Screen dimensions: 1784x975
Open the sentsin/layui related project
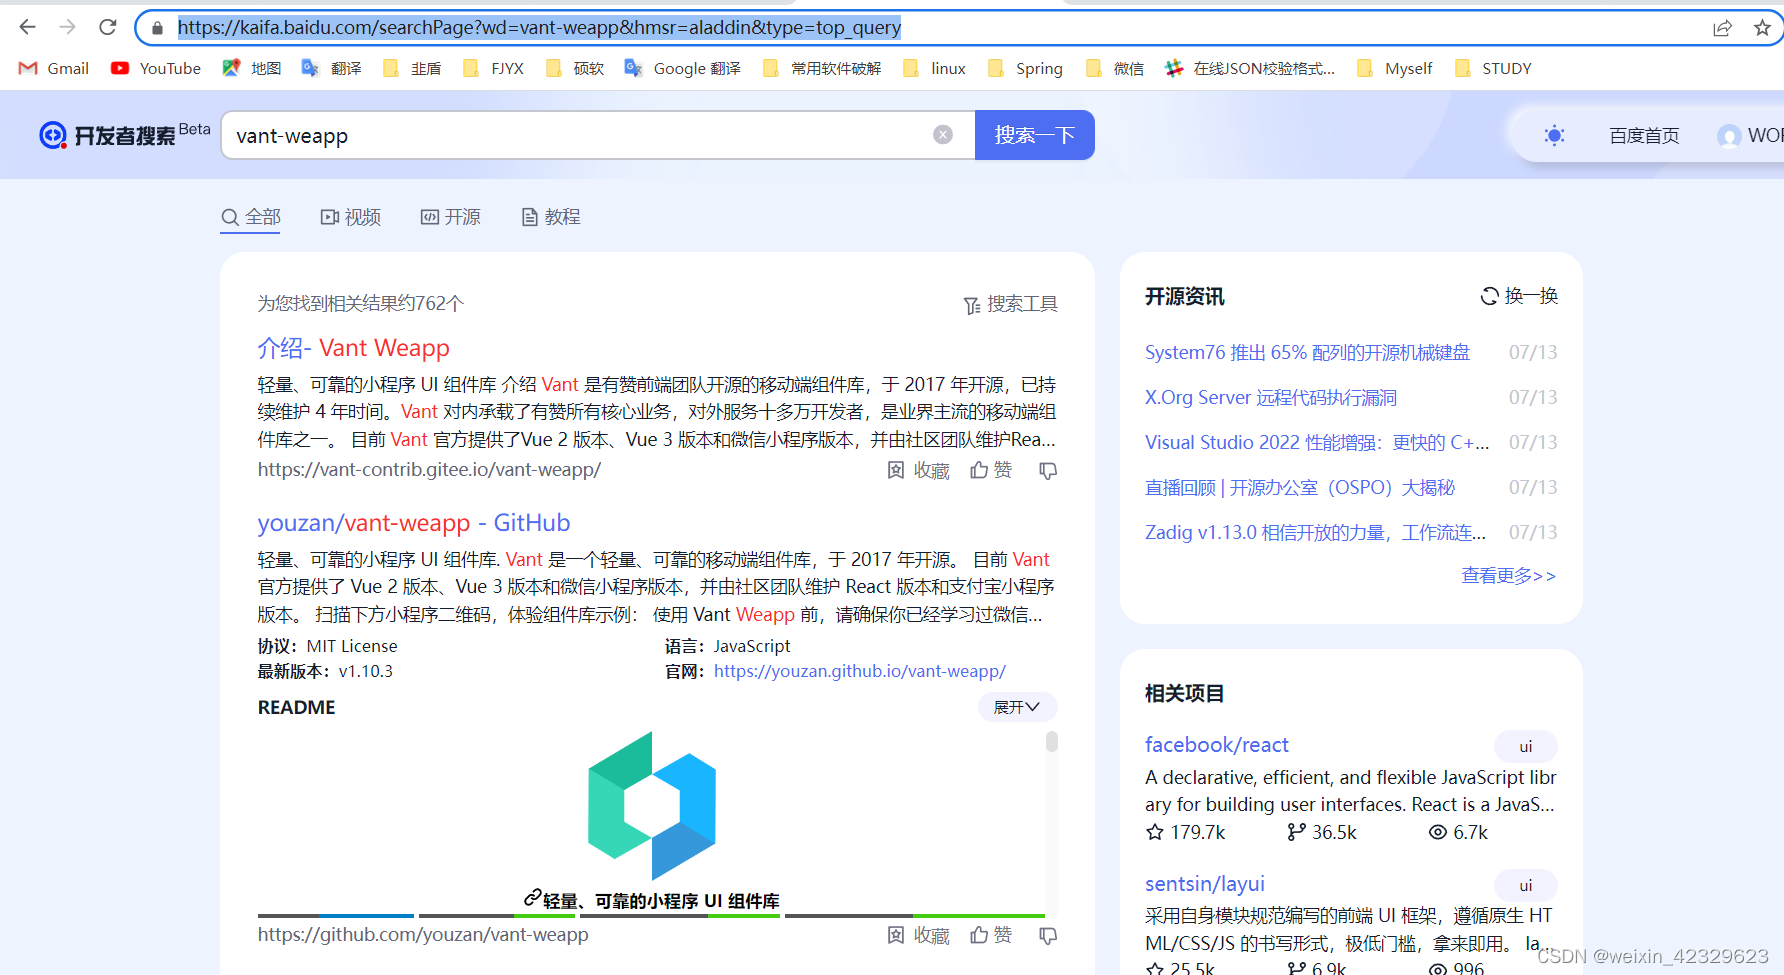coord(1205,884)
